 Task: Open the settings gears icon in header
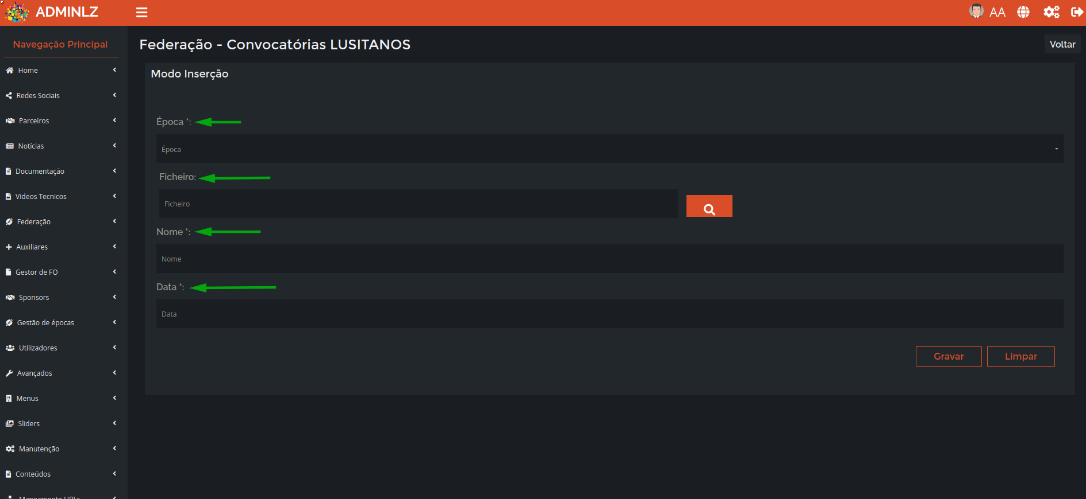coord(1051,12)
